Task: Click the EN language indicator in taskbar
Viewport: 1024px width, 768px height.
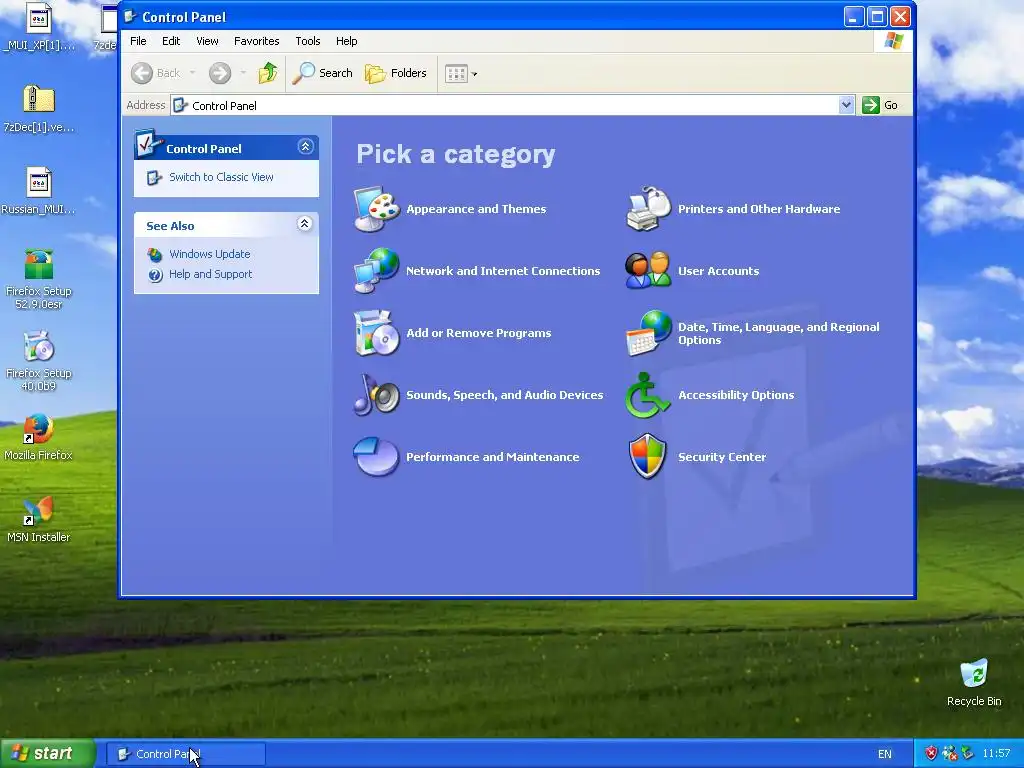Action: coord(885,754)
